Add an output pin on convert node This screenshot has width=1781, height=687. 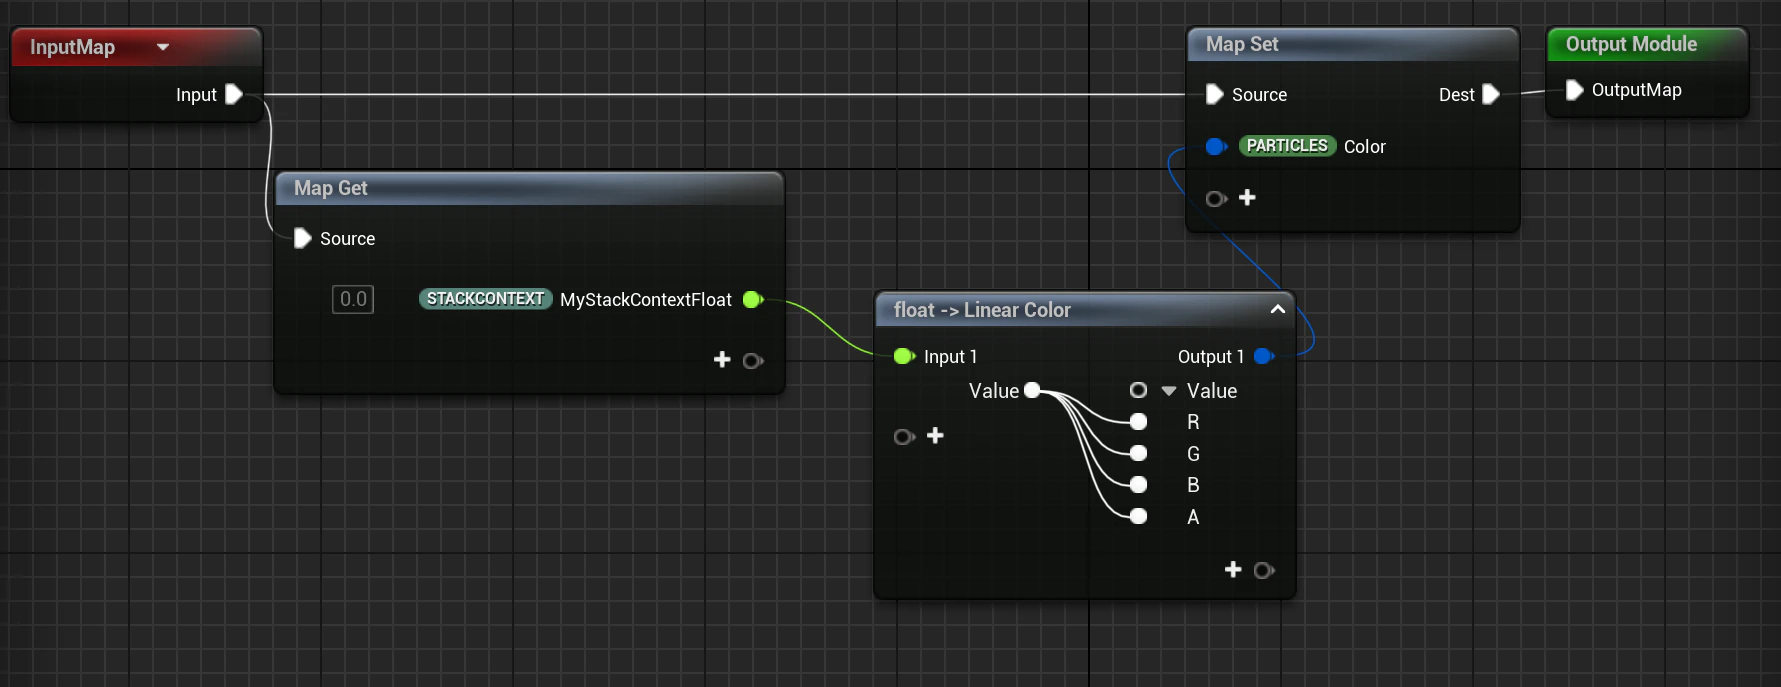(x=1233, y=569)
